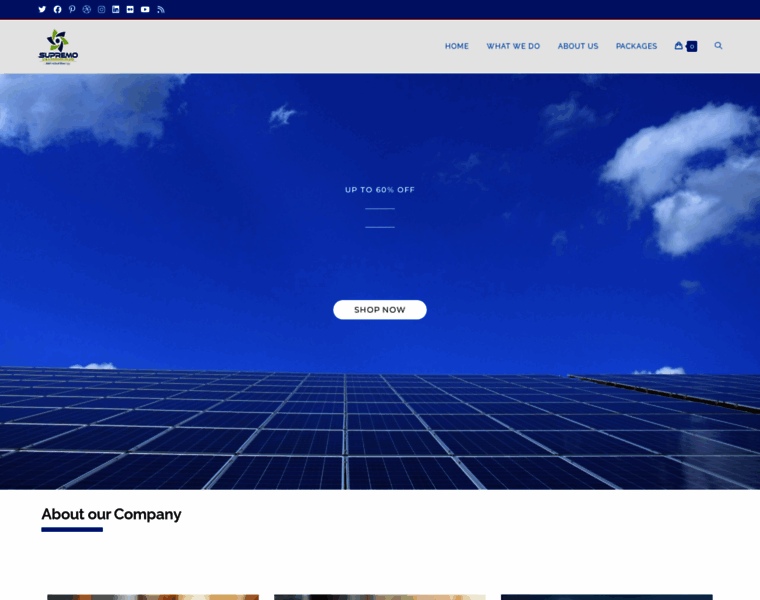Click the Supremo logo
Screen dimensions: 760x600
(58, 47)
